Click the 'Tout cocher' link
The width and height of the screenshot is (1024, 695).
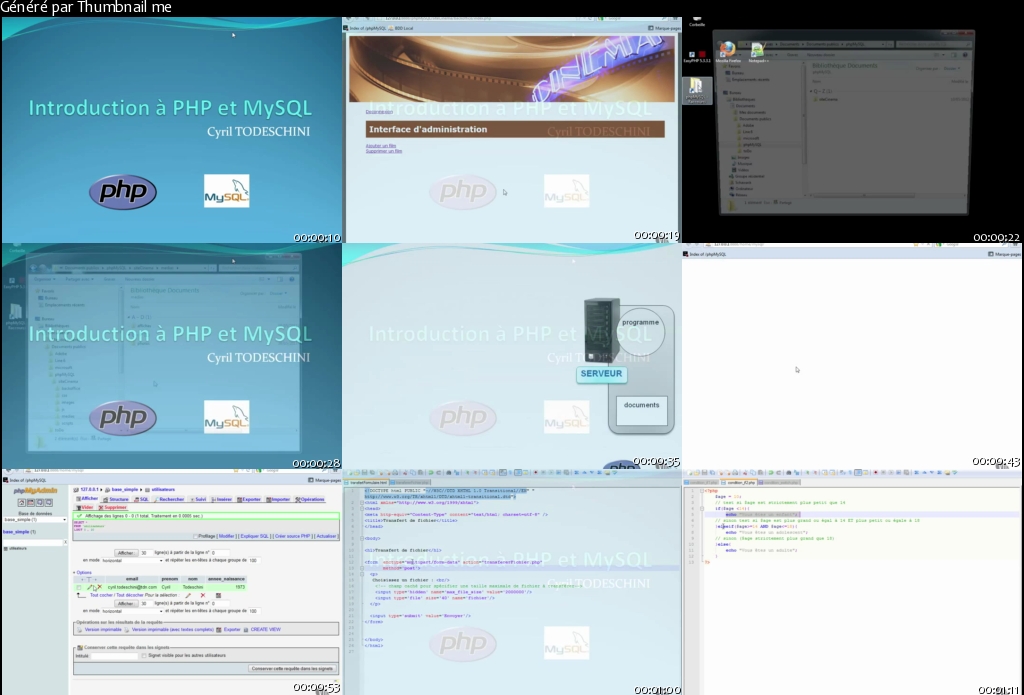tap(101, 595)
